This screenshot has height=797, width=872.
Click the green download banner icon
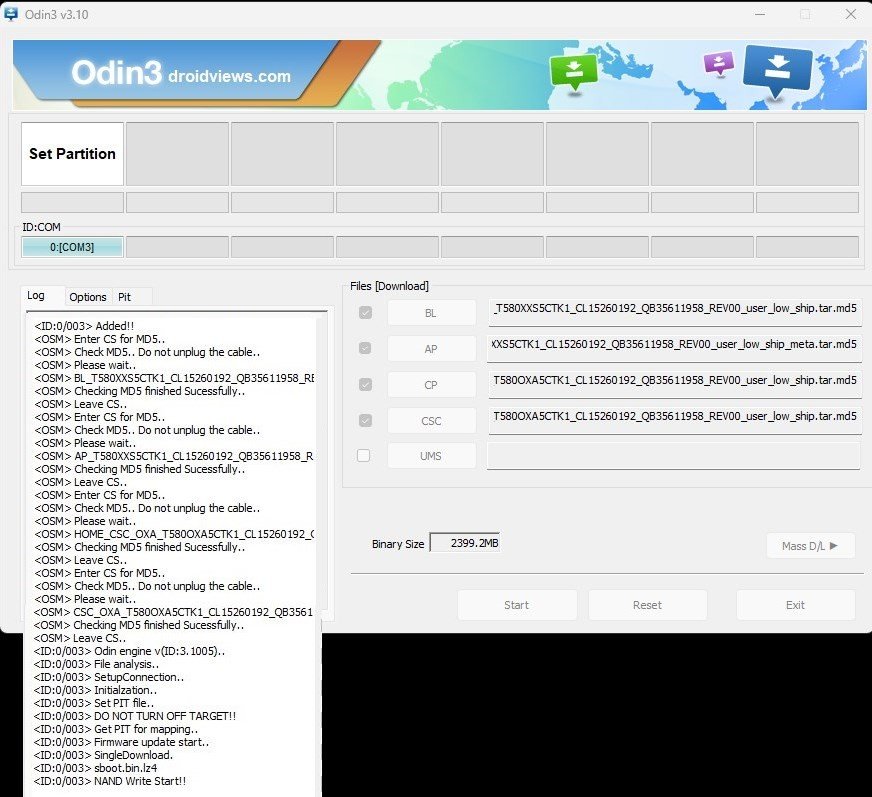[574, 71]
